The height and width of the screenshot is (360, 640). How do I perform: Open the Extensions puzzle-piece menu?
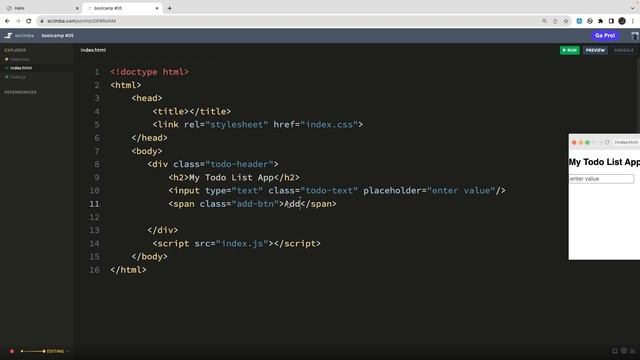[600, 21]
